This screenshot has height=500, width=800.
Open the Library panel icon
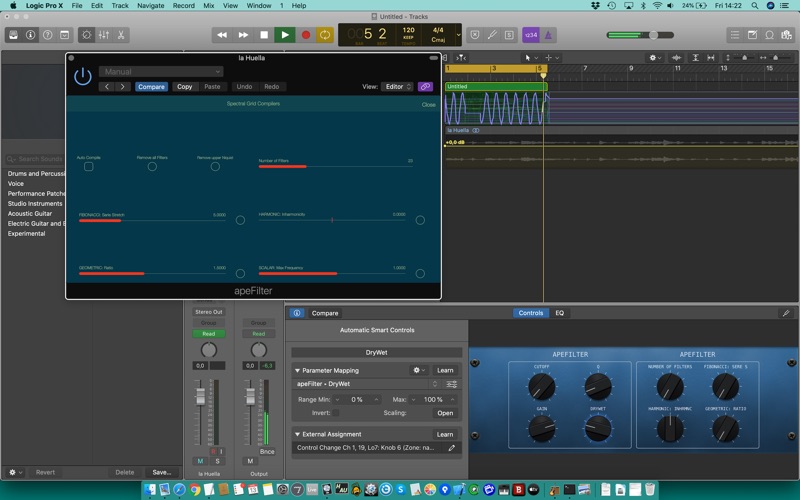pyautogui.click(x=14, y=35)
